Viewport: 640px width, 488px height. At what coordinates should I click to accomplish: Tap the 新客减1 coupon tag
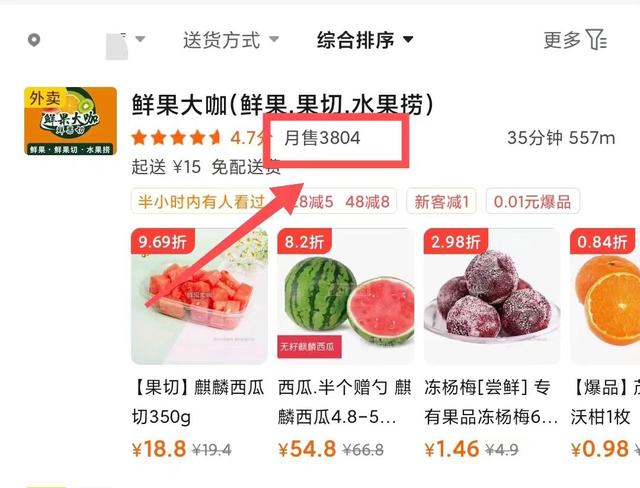pyautogui.click(x=441, y=202)
